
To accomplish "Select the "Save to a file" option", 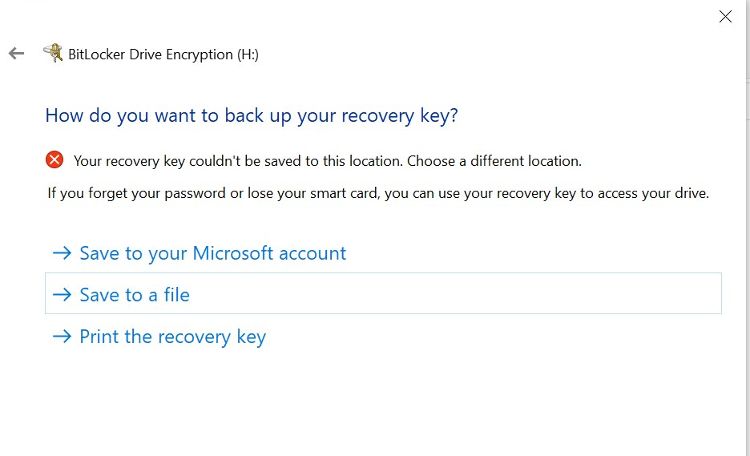I will pos(134,295).
